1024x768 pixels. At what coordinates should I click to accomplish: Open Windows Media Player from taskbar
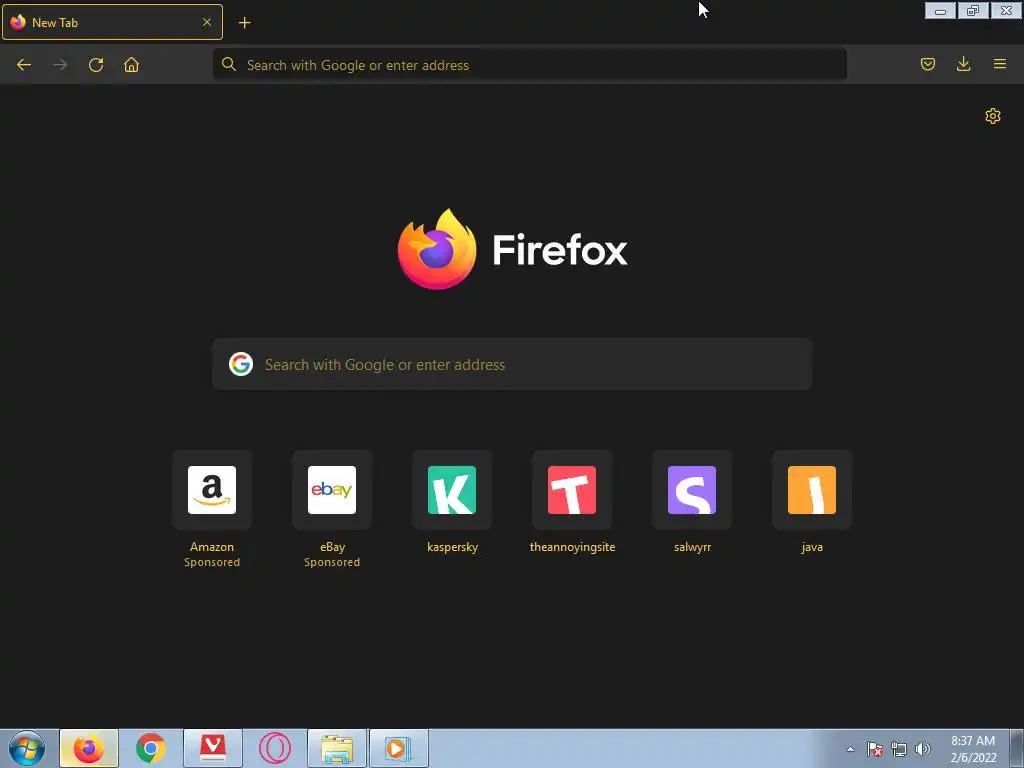pyautogui.click(x=399, y=748)
